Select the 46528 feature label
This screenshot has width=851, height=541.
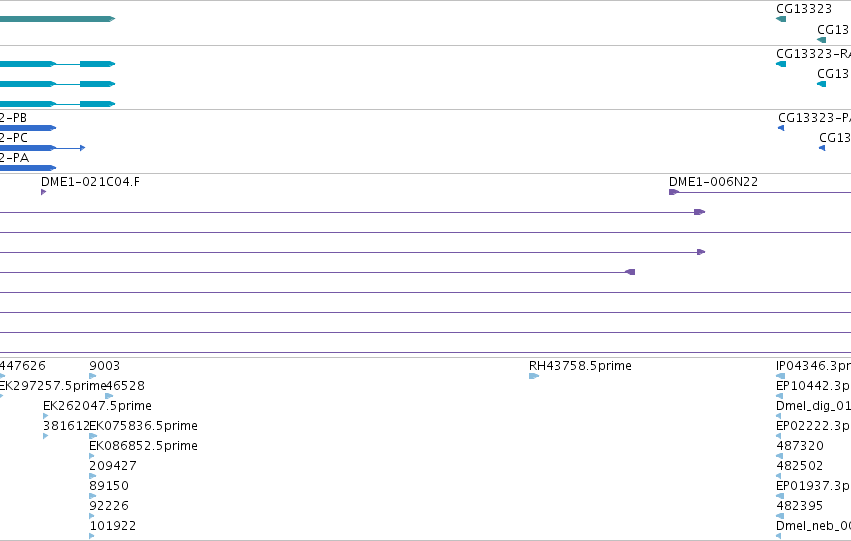[x=125, y=386]
